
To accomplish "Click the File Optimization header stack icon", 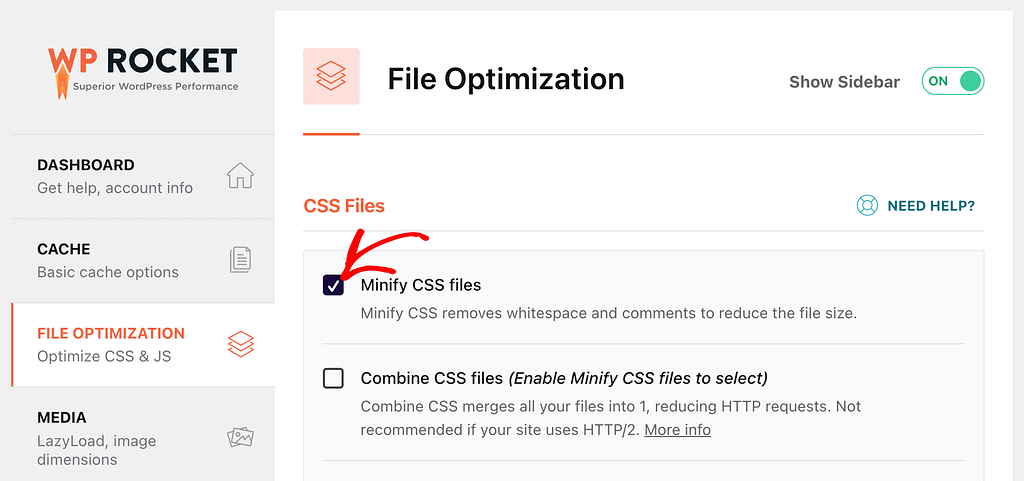I will pyautogui.click(x=331, y=76).
